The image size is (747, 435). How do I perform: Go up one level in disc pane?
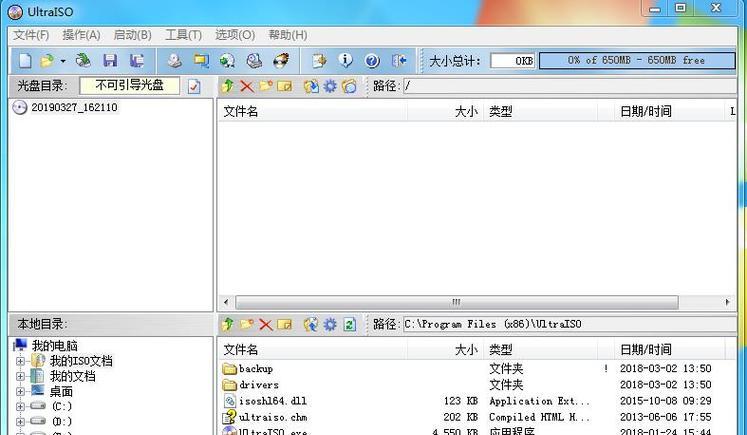coord(228,86)
